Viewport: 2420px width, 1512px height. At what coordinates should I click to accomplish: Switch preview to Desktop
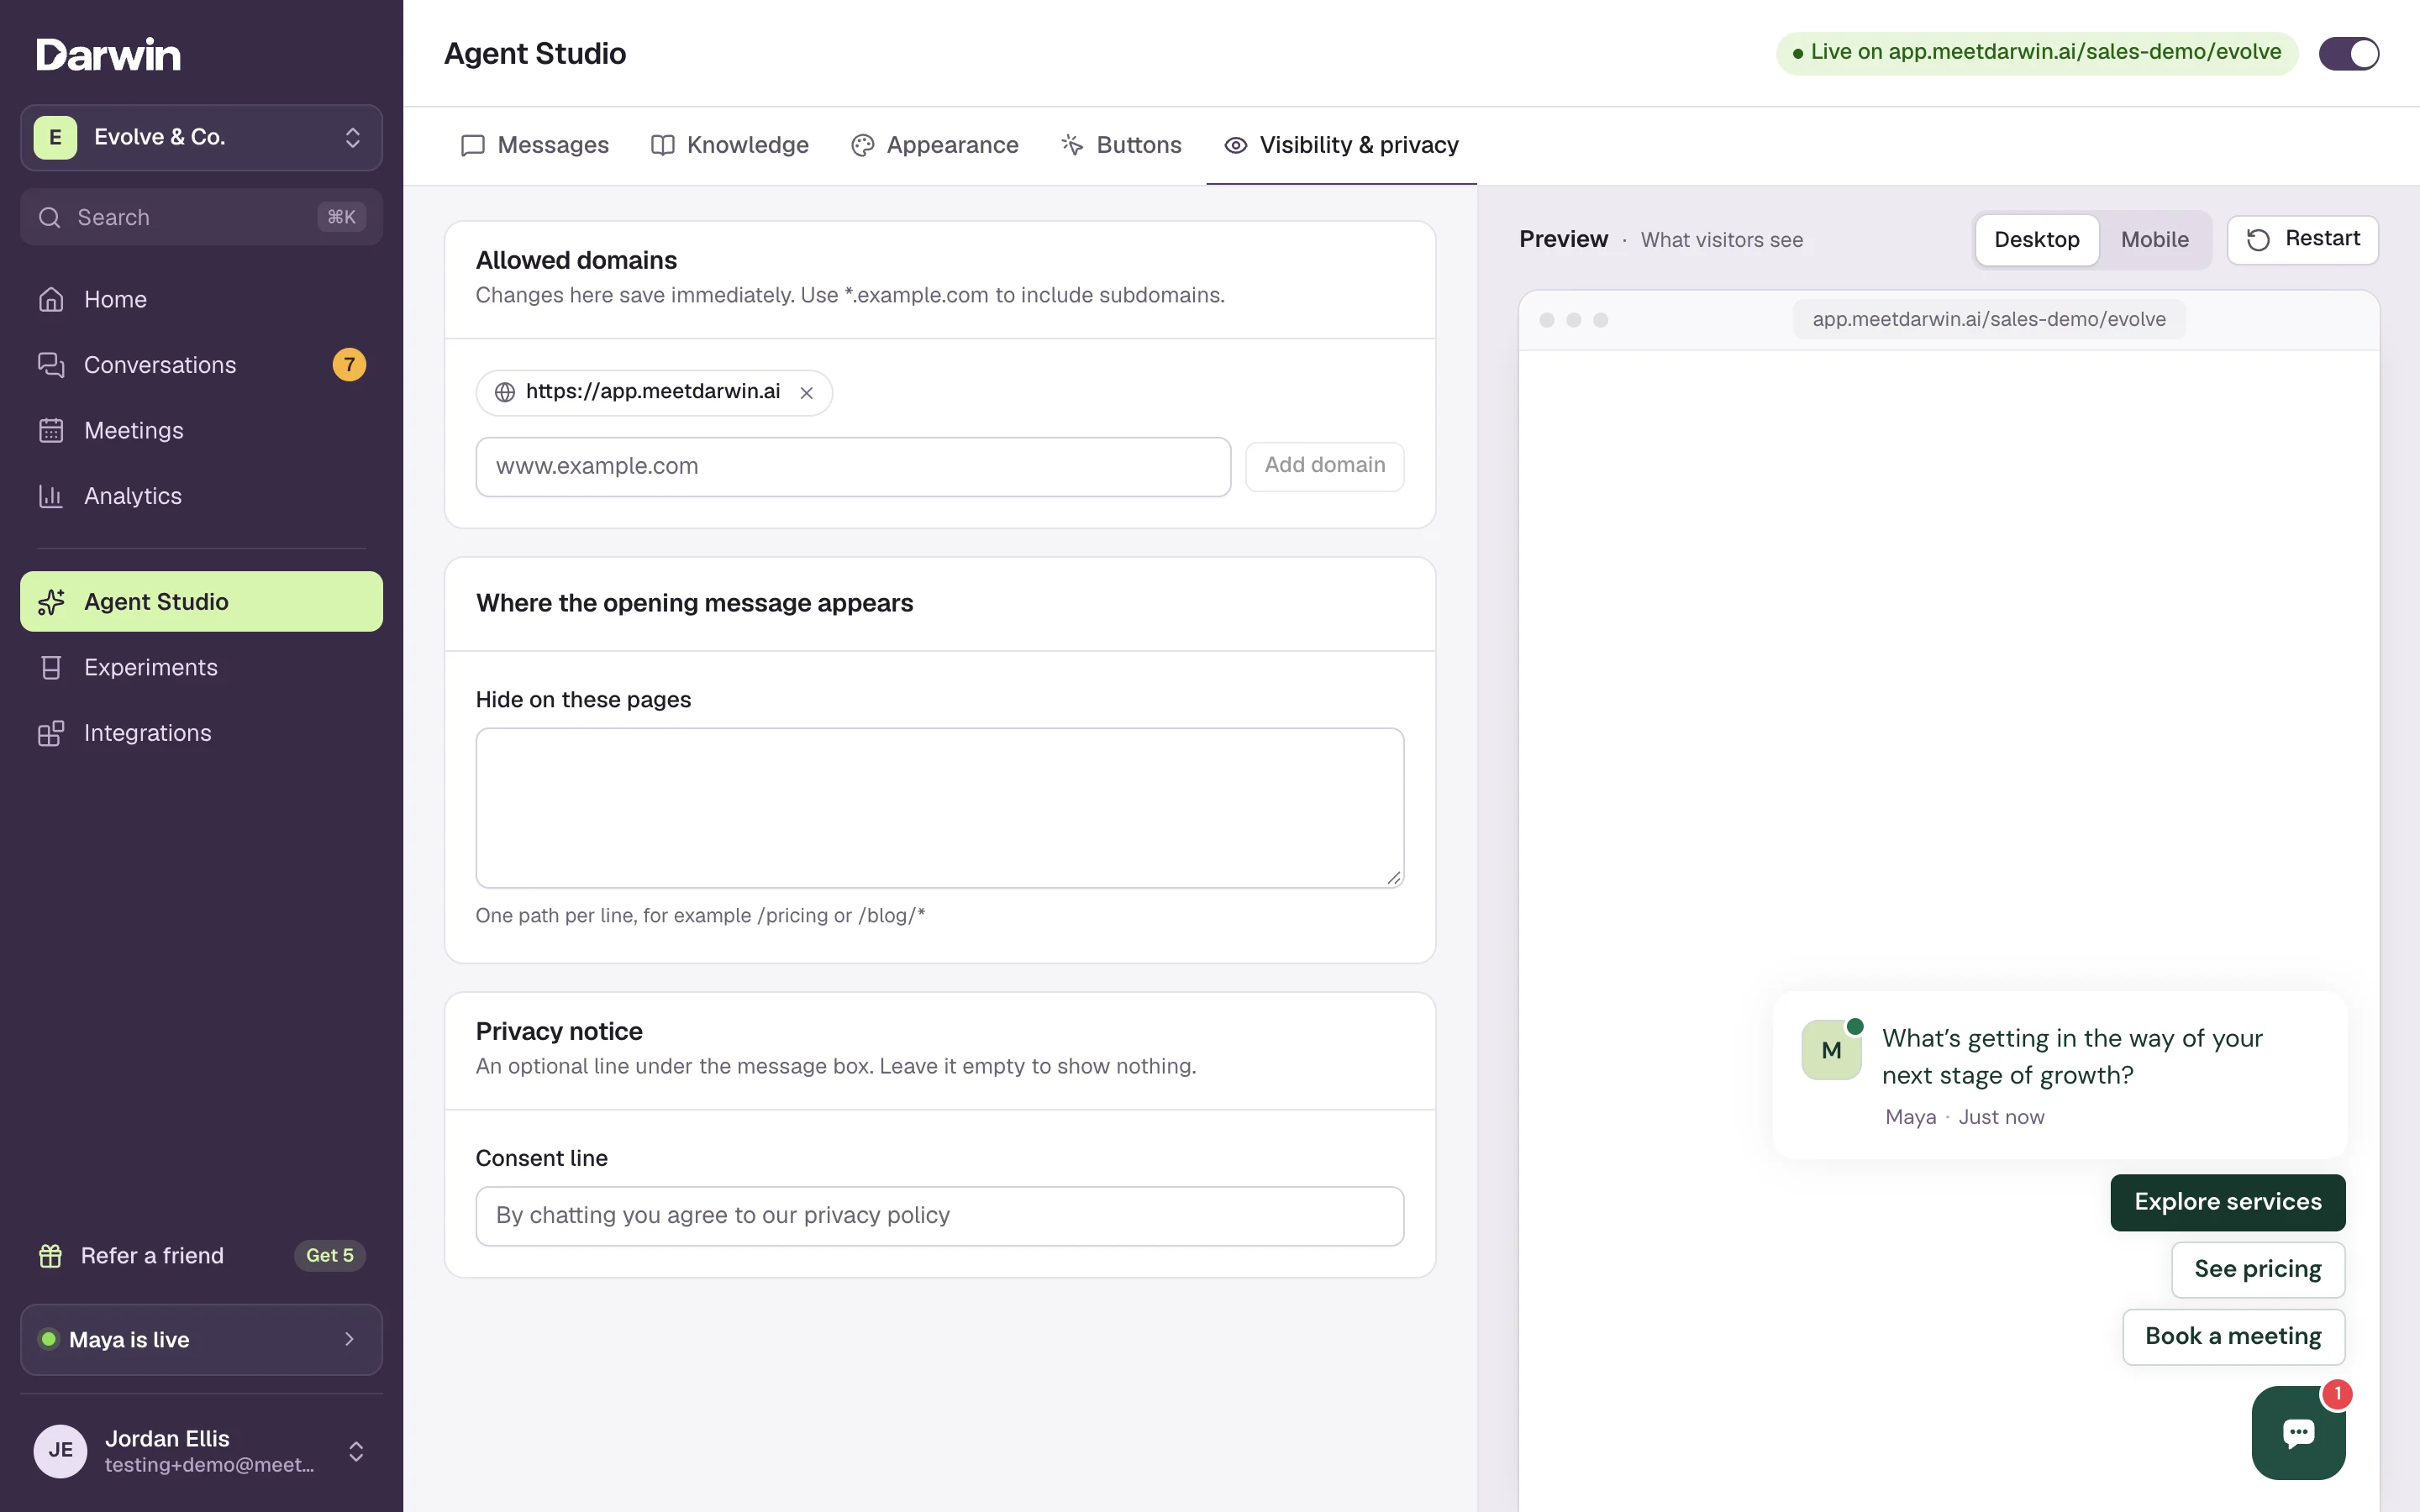click(x=2036, y=240)
